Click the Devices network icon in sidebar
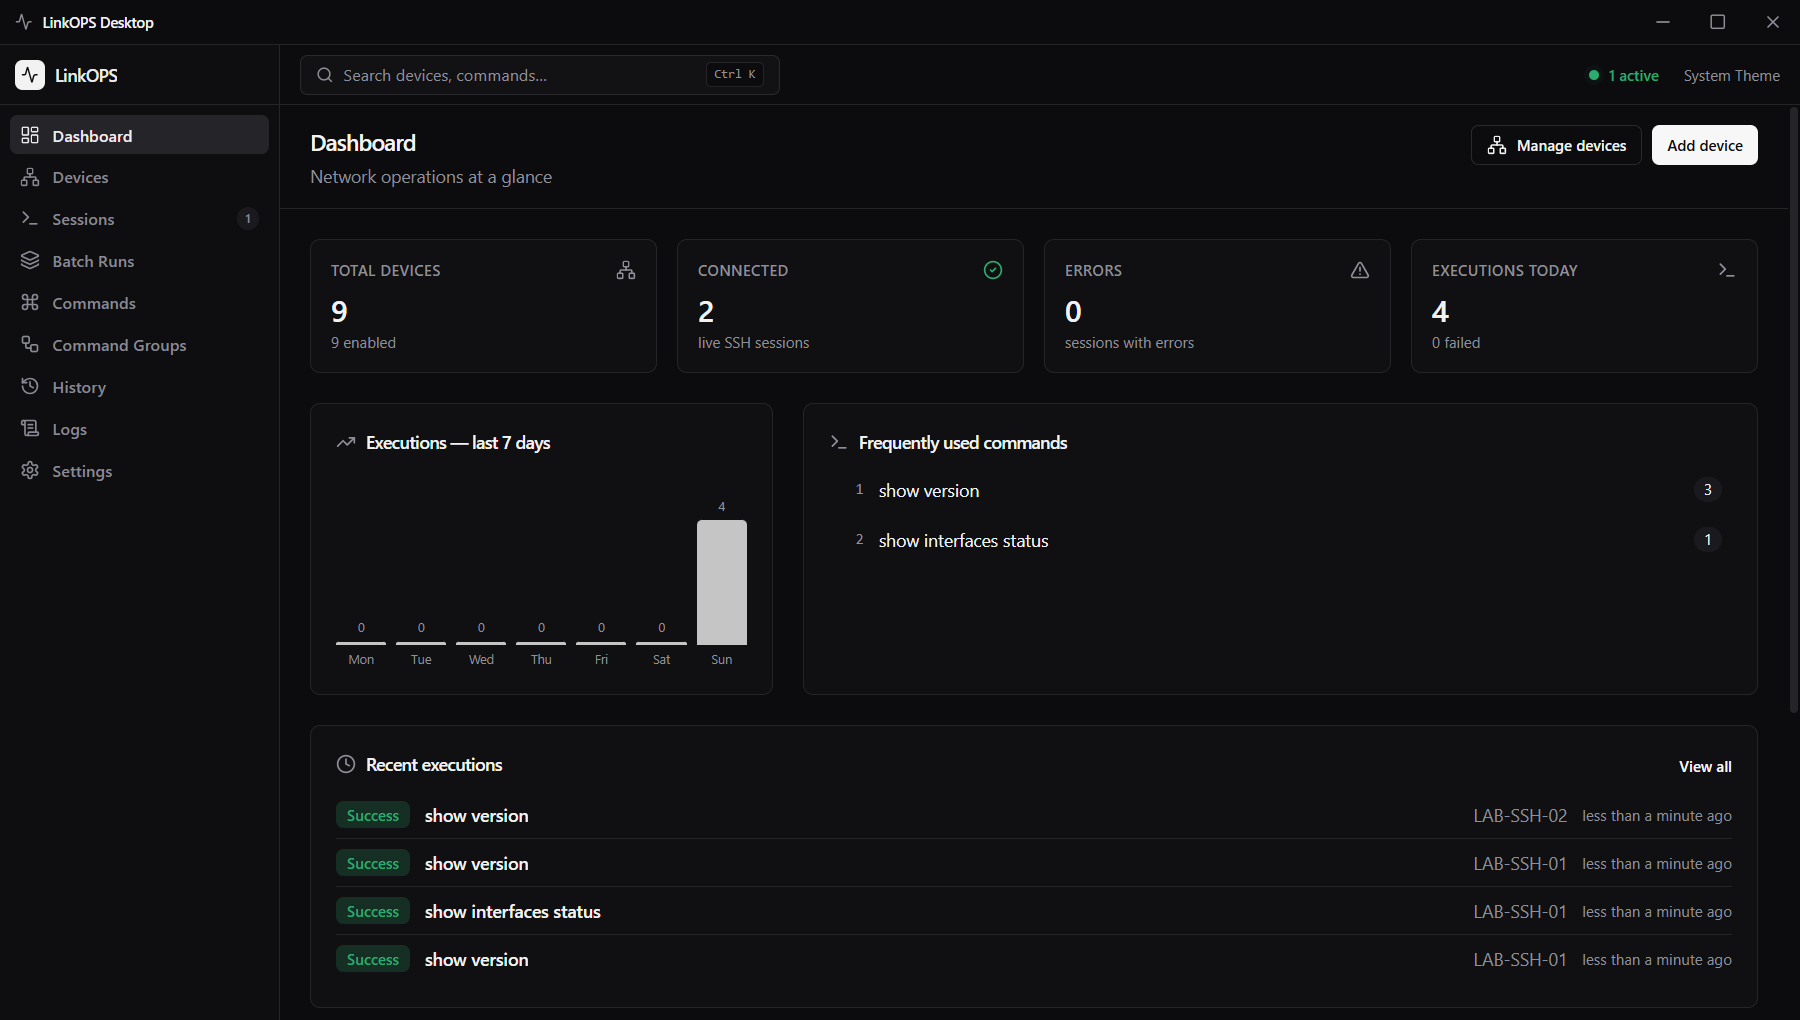1800x1020 pixels. tap(30, 177)
